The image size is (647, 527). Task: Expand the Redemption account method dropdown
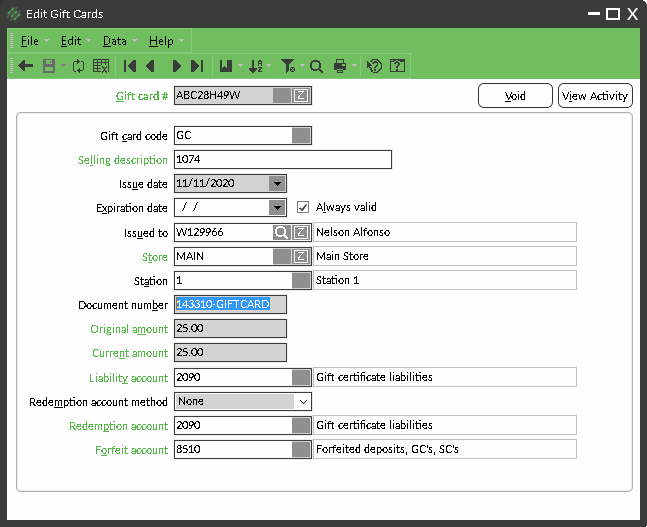[303, 402]
